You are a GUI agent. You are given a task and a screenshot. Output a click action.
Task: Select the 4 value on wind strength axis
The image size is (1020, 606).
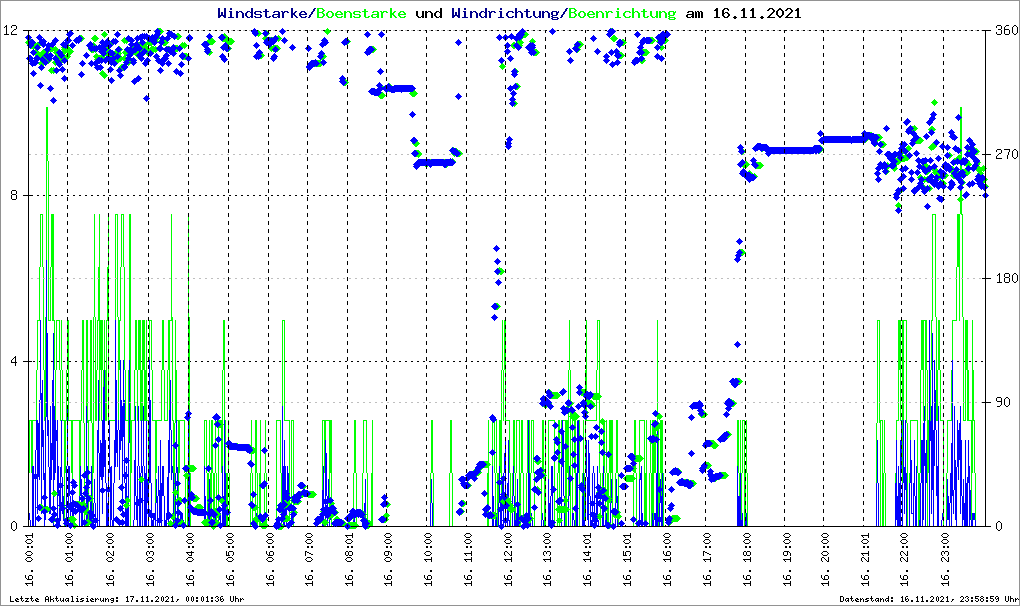click(x=15, y=361)
